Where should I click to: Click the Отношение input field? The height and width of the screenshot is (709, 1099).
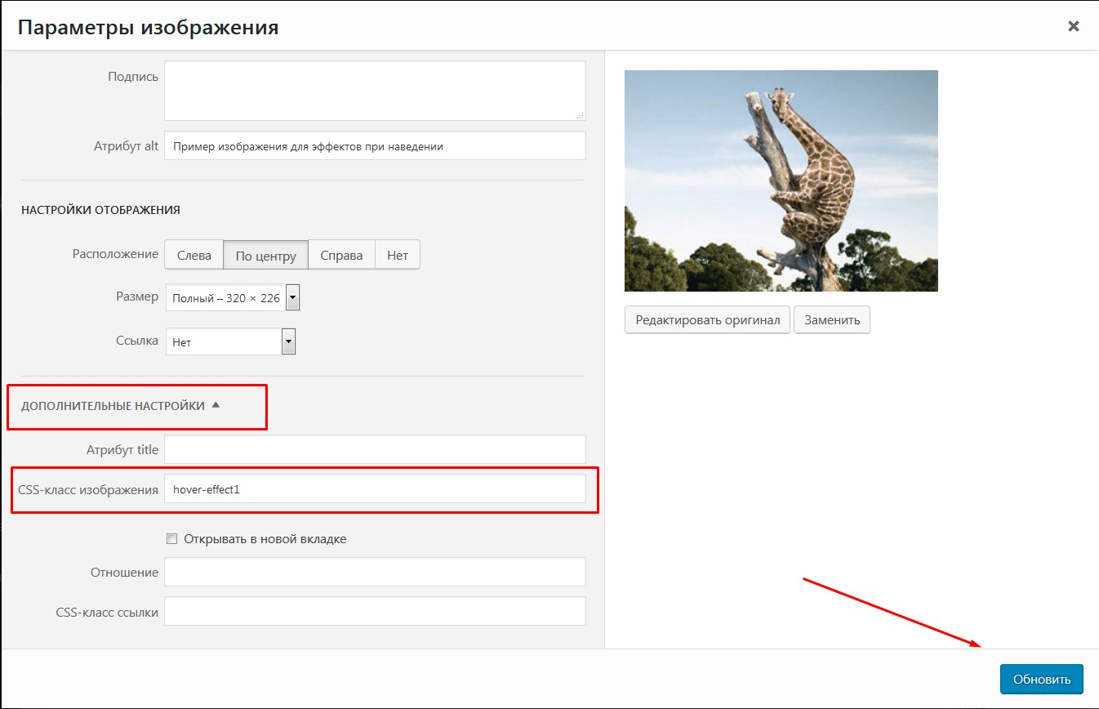(x=374, y=572)
